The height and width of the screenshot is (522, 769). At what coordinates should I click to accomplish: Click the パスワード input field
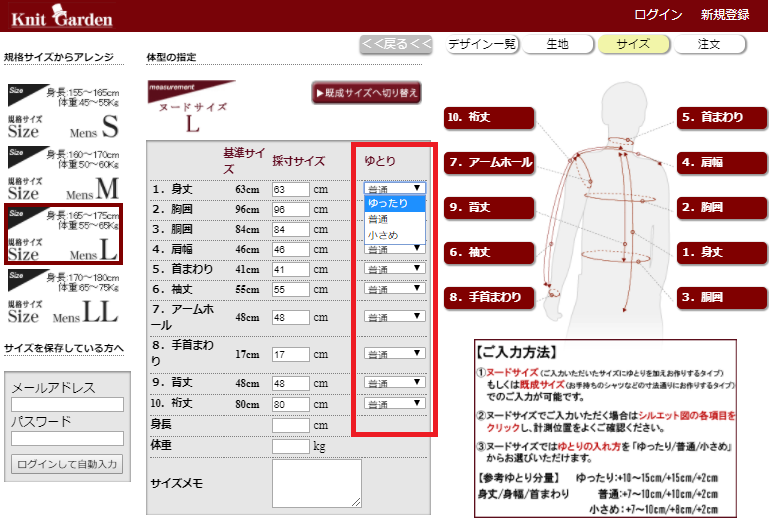[x=67, y=438]
